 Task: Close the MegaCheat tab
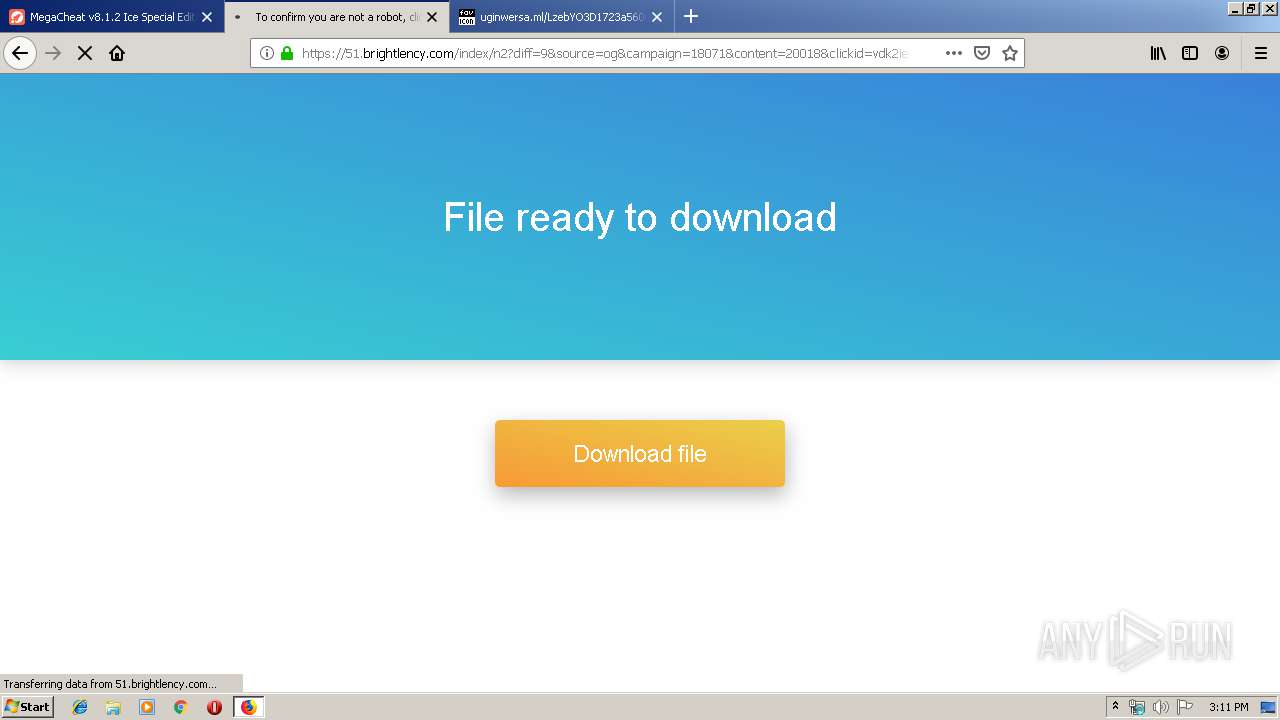click(207, 17)
